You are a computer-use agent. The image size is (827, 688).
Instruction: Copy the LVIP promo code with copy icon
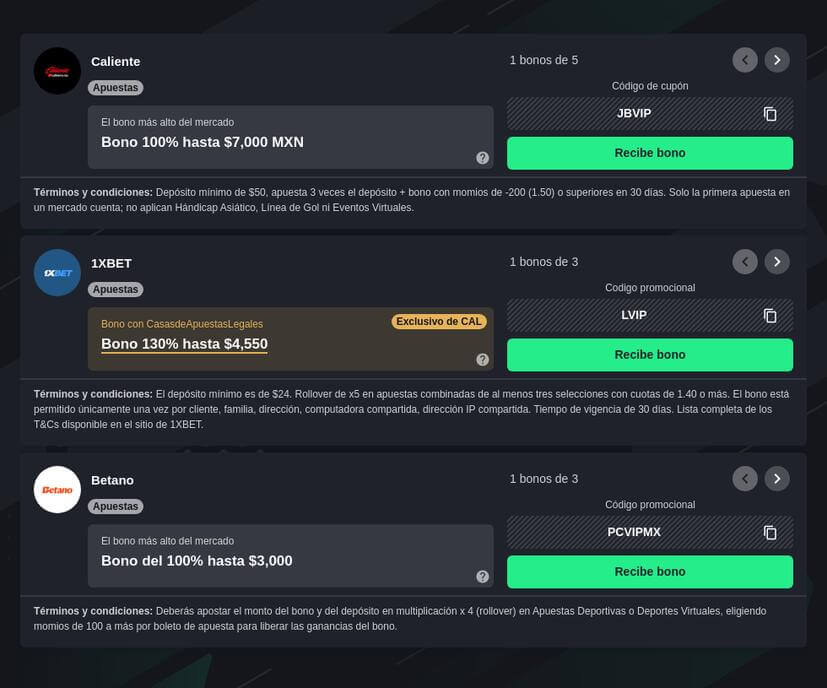click(x=770, y=315)
